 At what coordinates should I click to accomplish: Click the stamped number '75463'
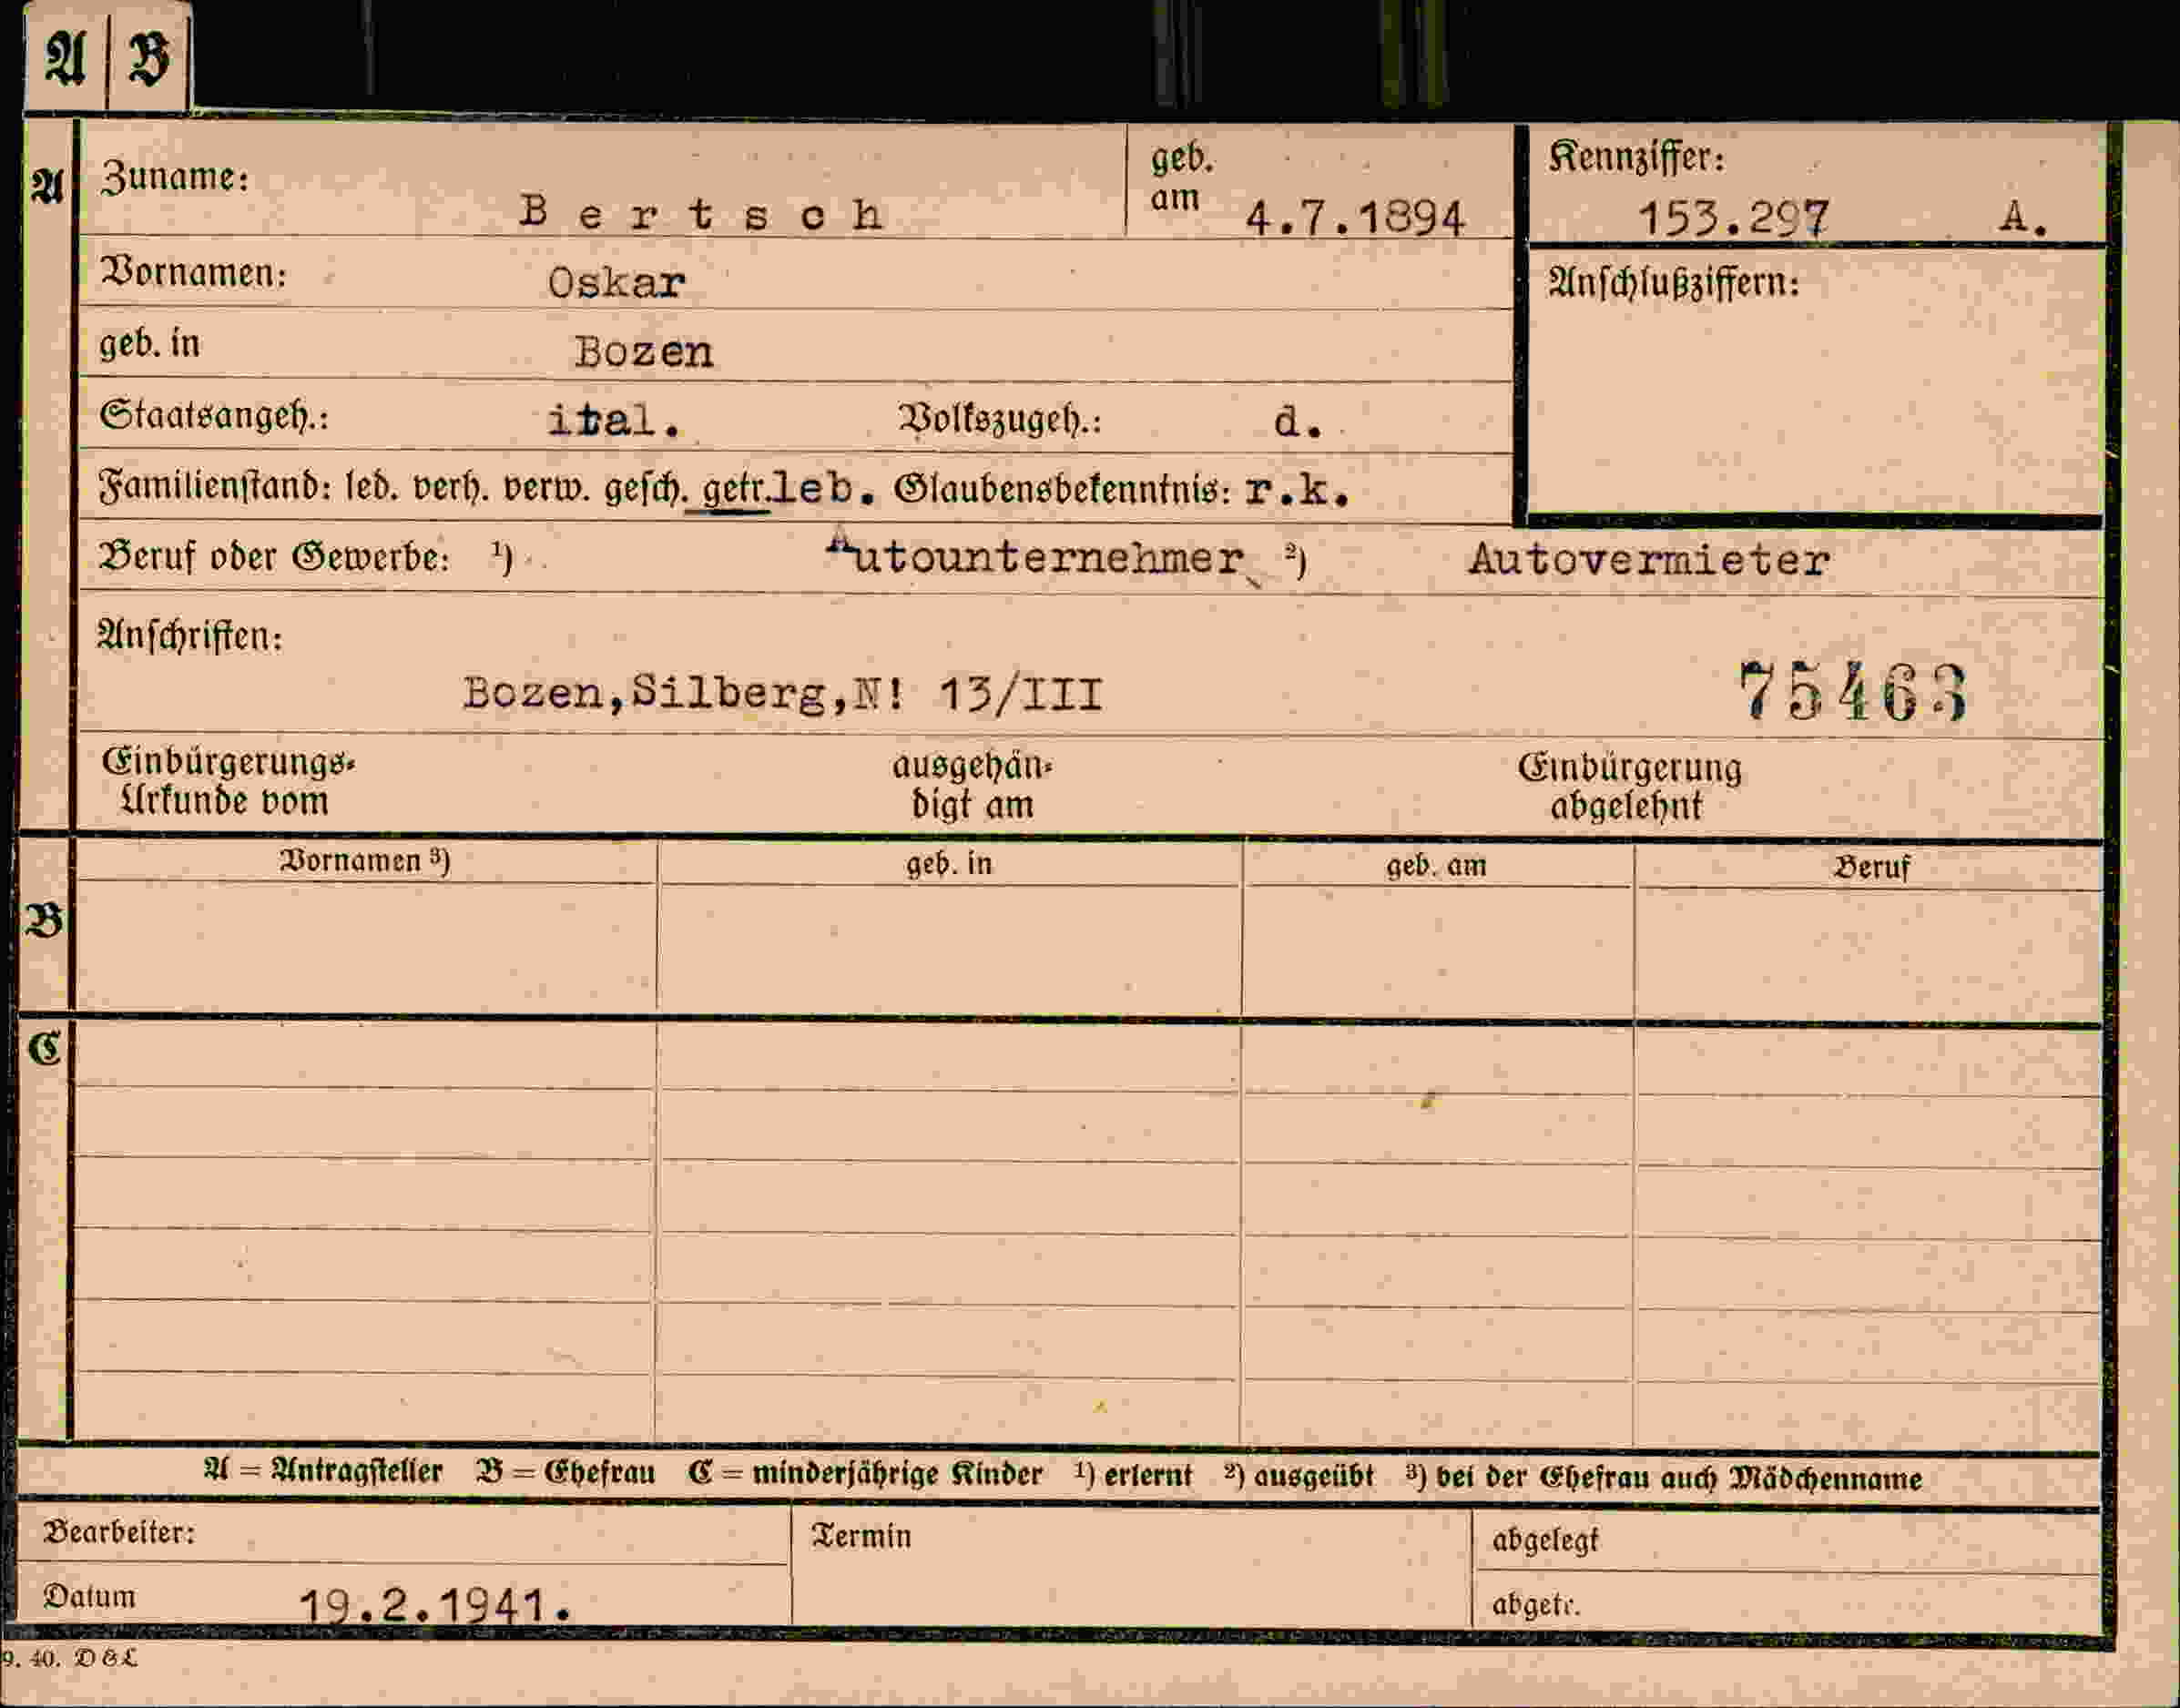click(1853, 692)
